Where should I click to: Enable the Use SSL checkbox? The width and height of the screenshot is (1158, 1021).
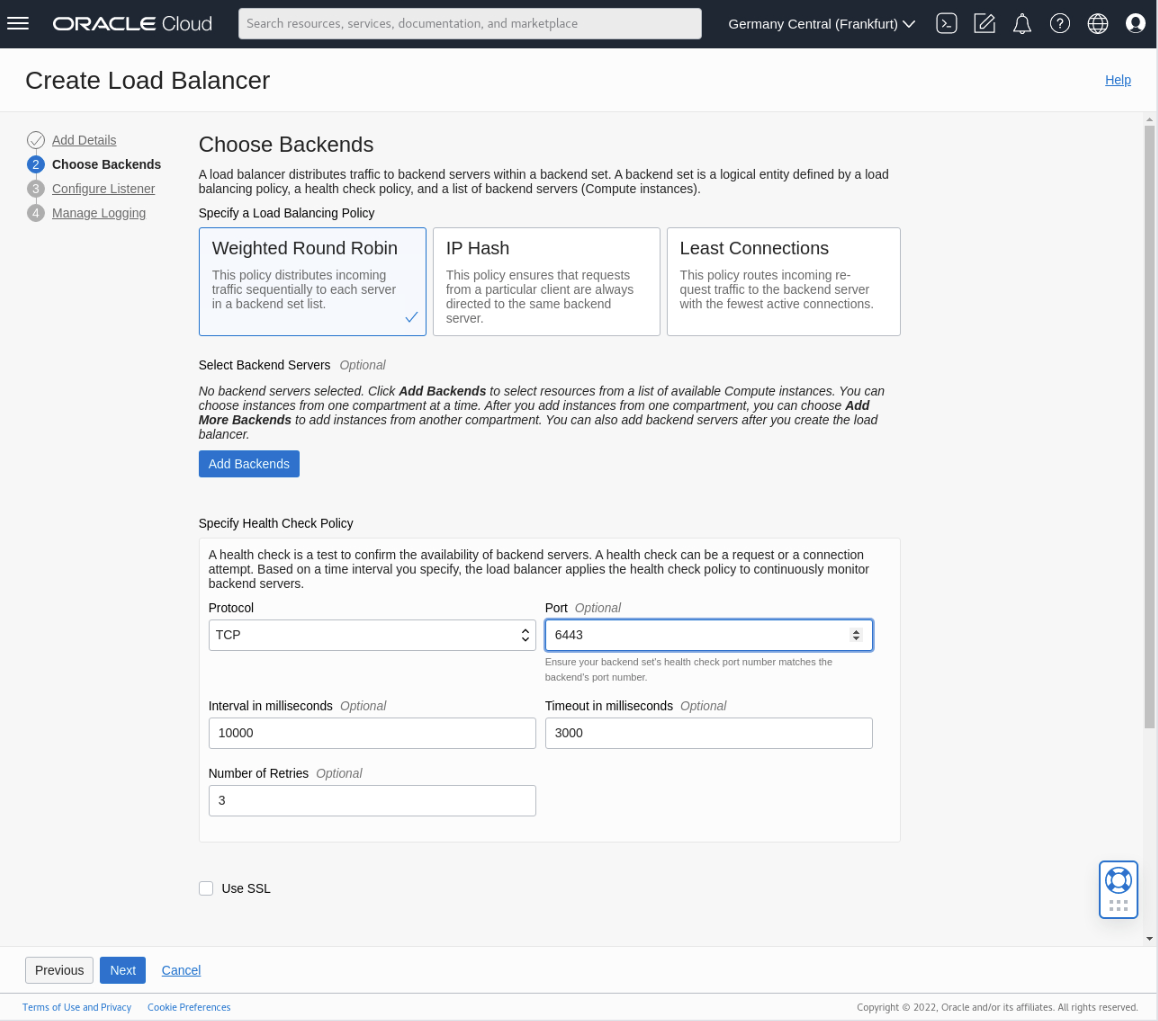coord(206,888)
